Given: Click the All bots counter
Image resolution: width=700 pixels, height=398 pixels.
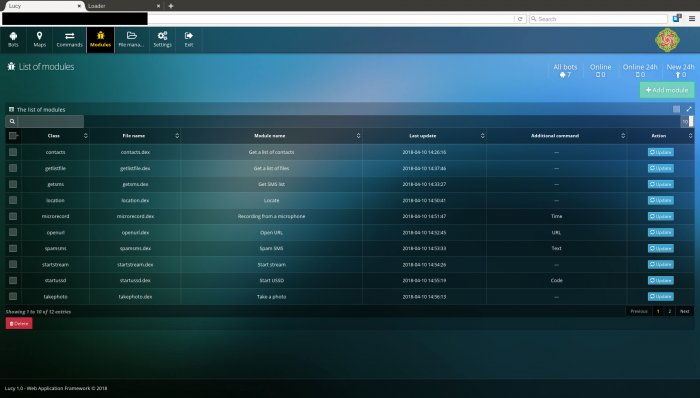Looking at the screenshot, I should [x=565, y=70].
